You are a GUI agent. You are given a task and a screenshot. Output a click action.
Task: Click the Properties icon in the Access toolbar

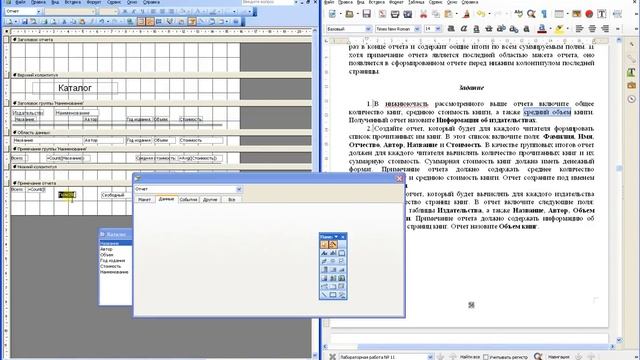[191, 22]
